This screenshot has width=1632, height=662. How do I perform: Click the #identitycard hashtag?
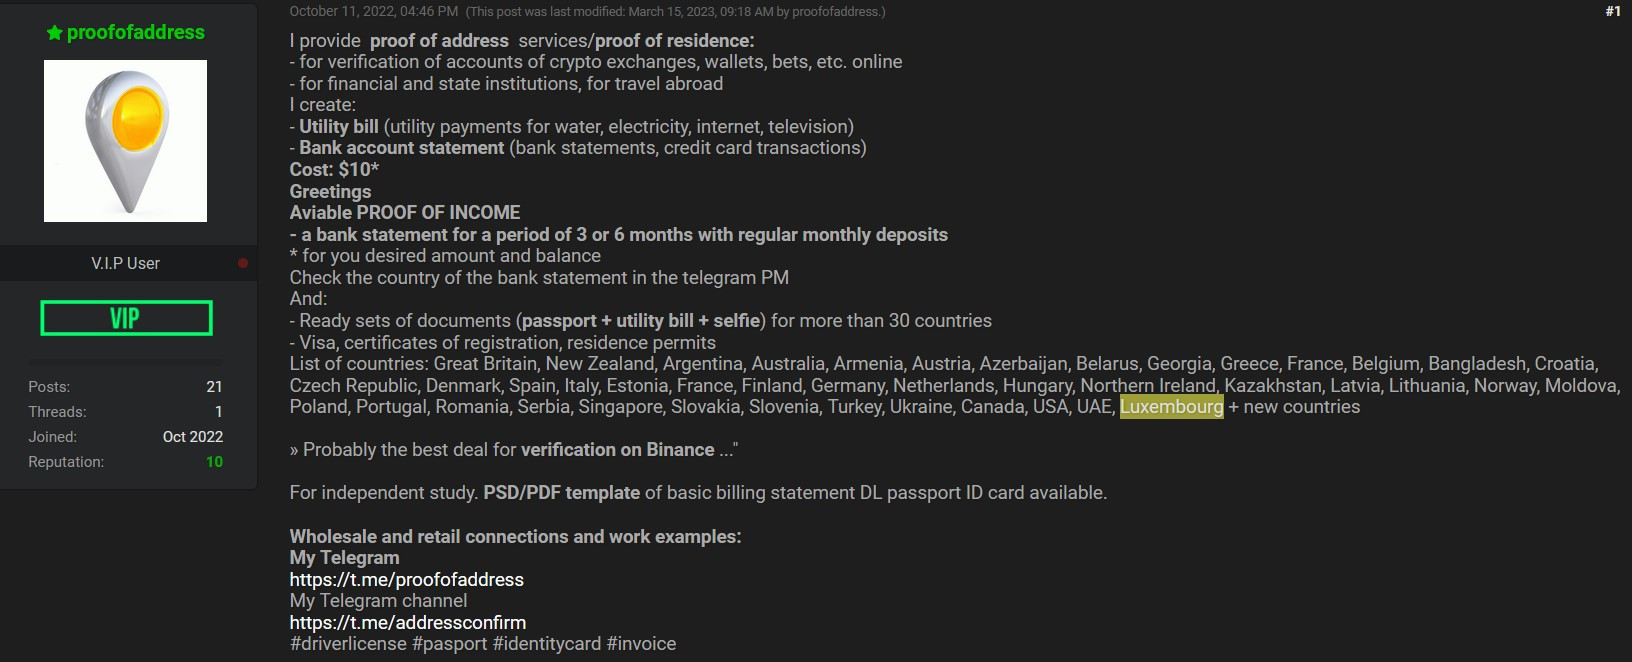[546, 644]
